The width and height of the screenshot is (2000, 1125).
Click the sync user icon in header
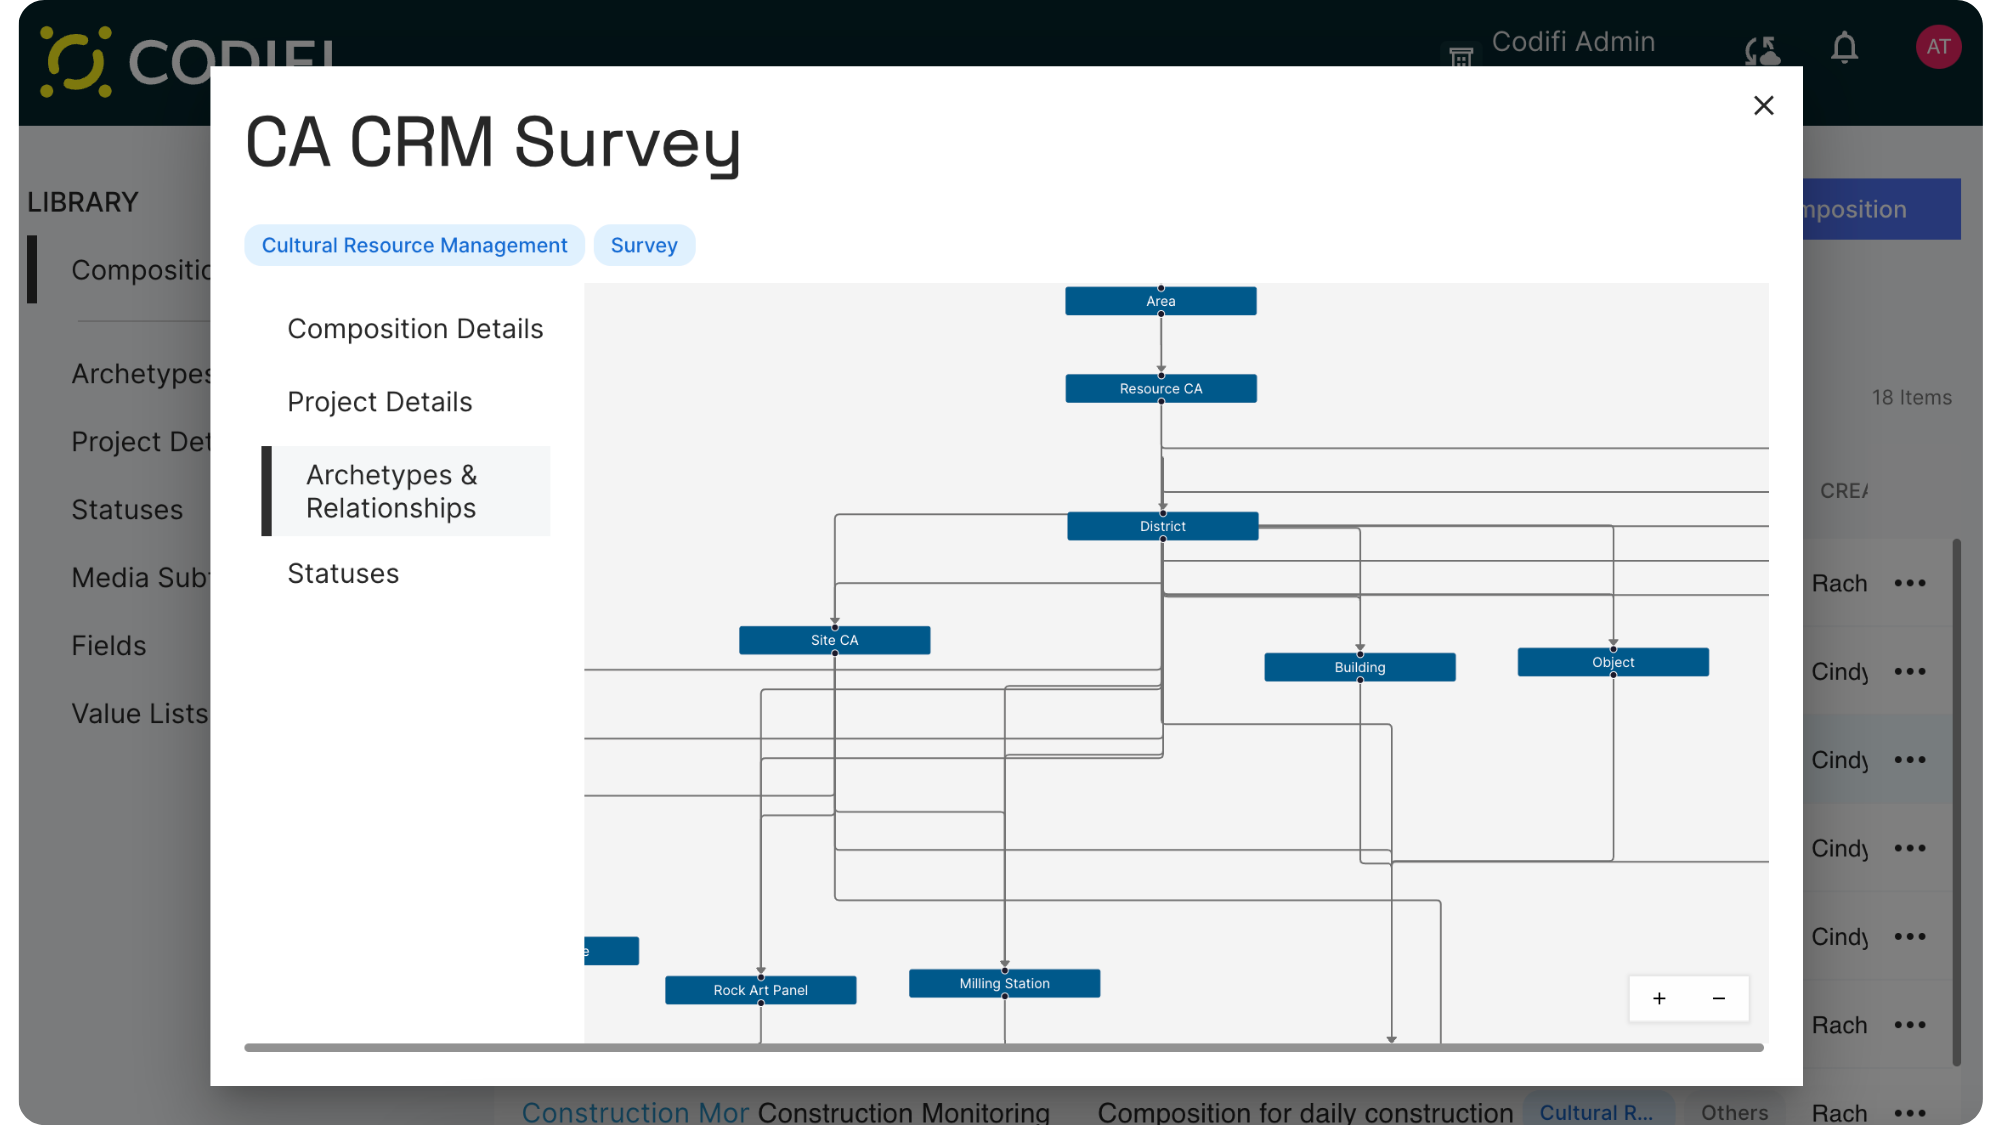[x=1762, y=50]
